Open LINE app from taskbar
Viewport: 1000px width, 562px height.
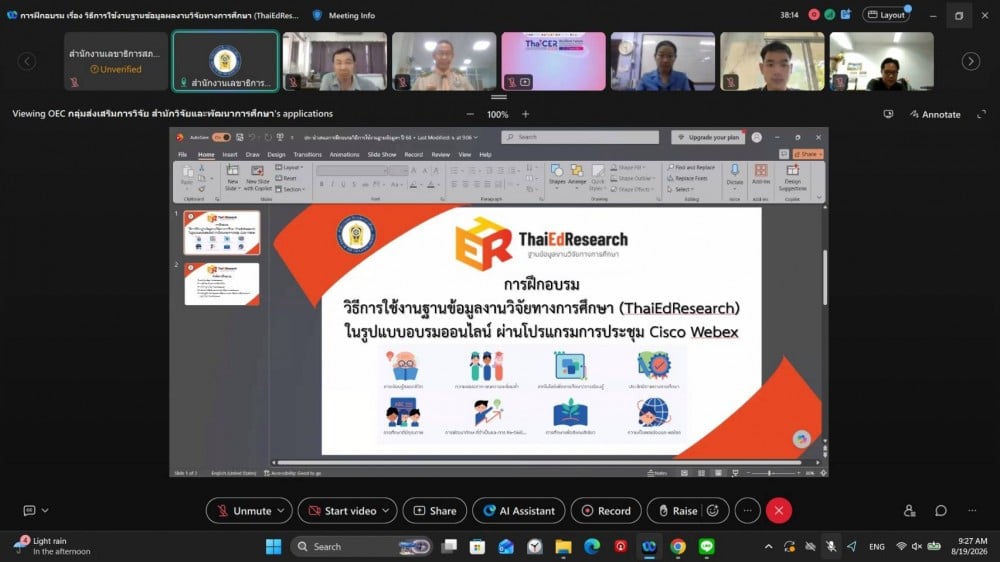(707, 547)
